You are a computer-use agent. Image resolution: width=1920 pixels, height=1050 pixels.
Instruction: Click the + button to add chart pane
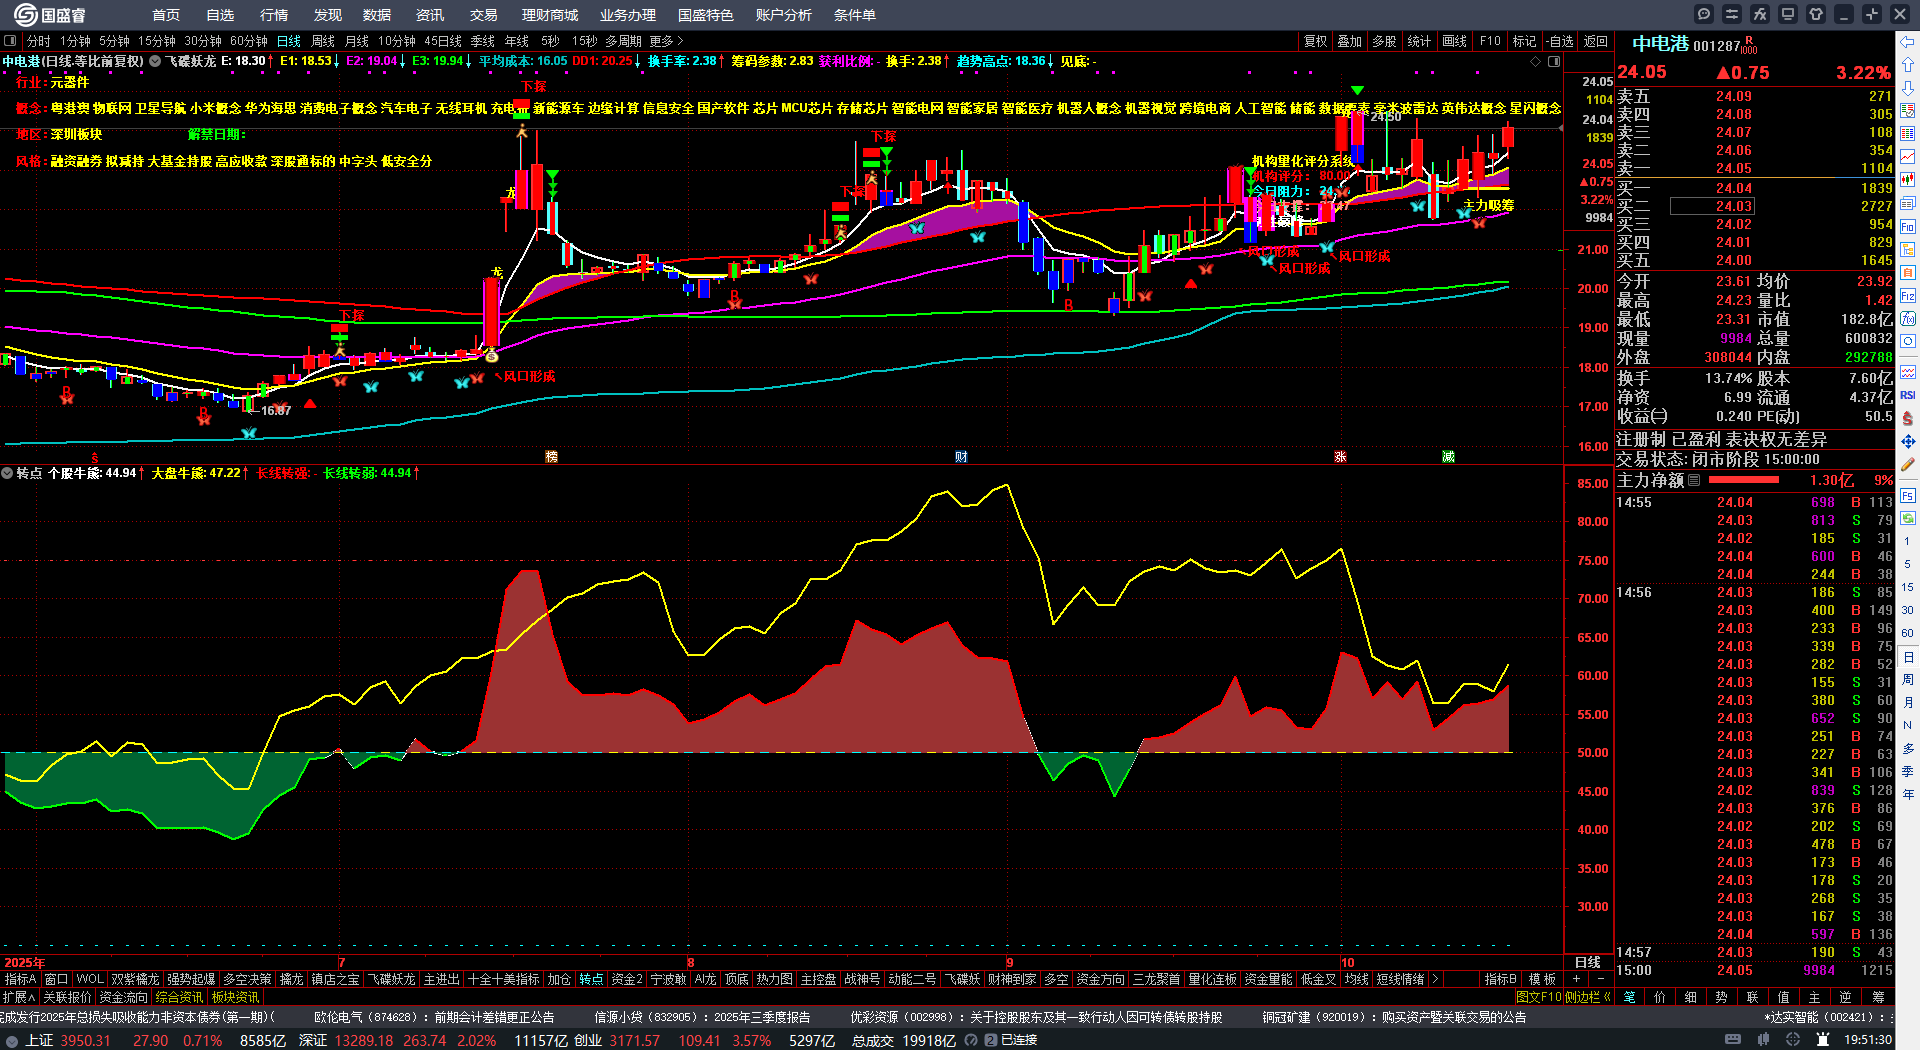pyautogui.click(x=1576, y=979)
